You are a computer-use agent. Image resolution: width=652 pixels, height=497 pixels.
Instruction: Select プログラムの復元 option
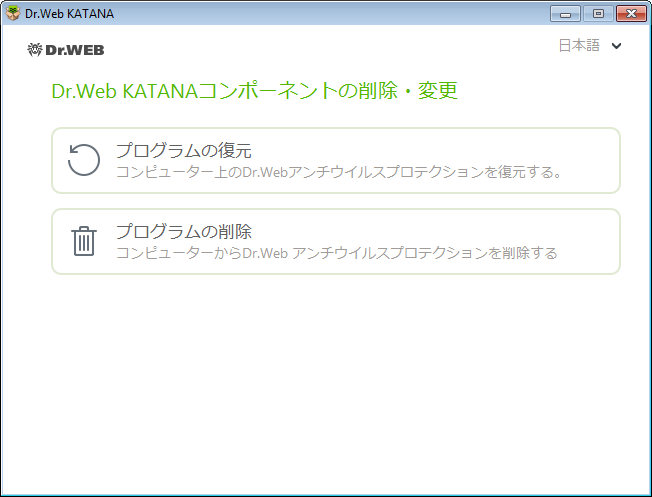pyautogui.click(x=336, y=161)
